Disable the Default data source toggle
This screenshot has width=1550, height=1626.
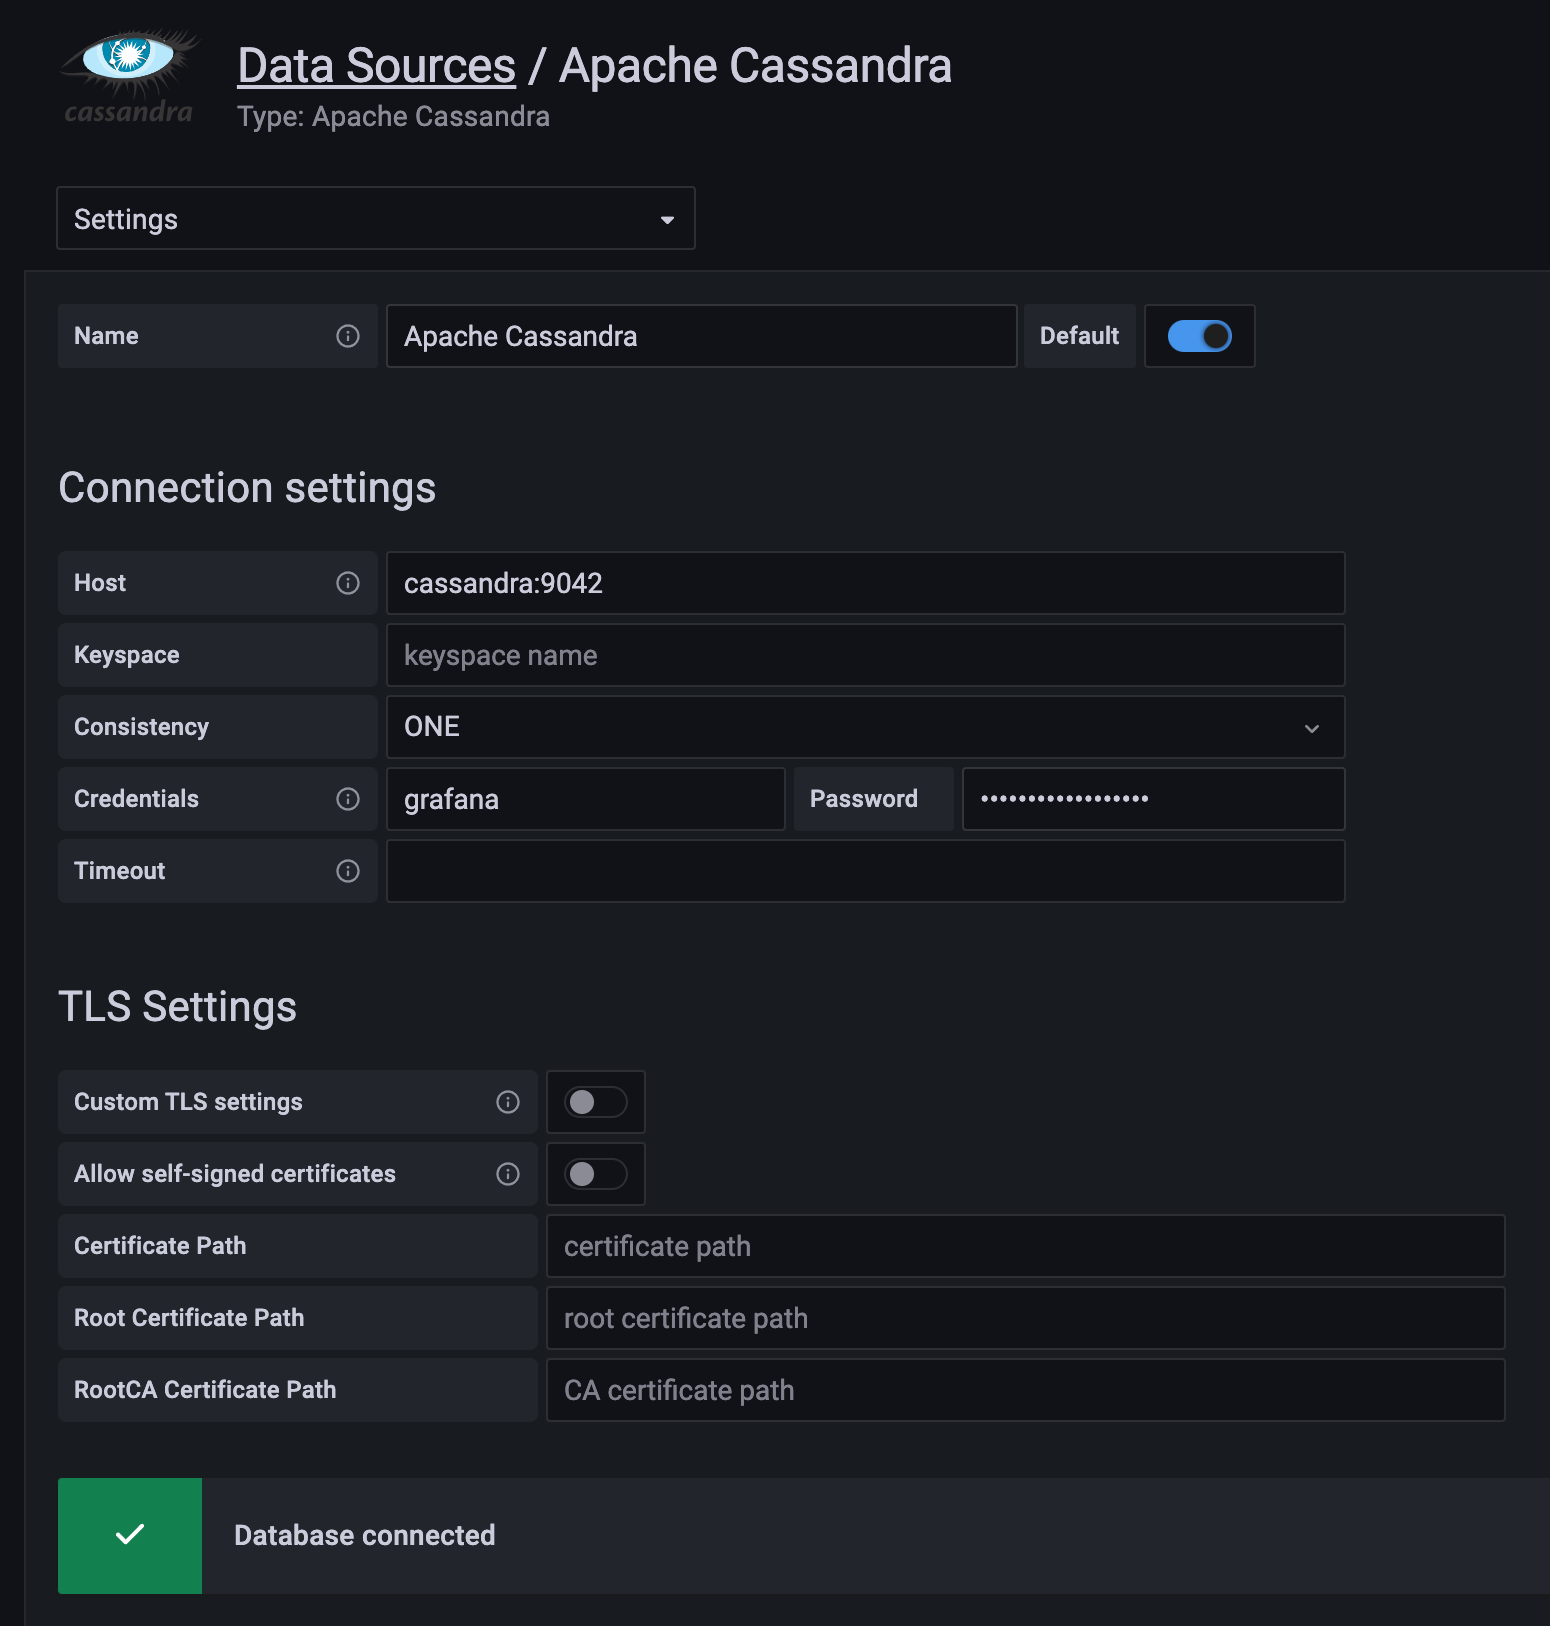click(1200, 336)
